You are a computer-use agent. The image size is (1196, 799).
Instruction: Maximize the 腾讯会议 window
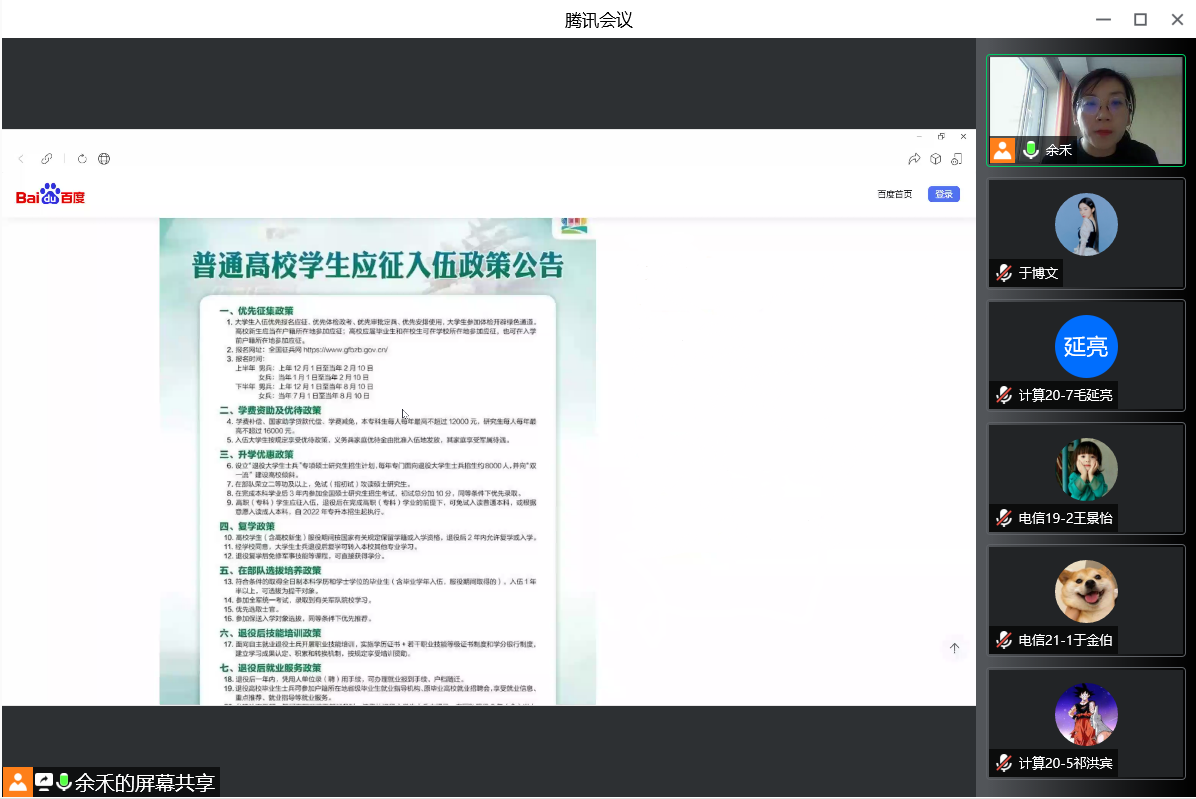[1140, 20]
